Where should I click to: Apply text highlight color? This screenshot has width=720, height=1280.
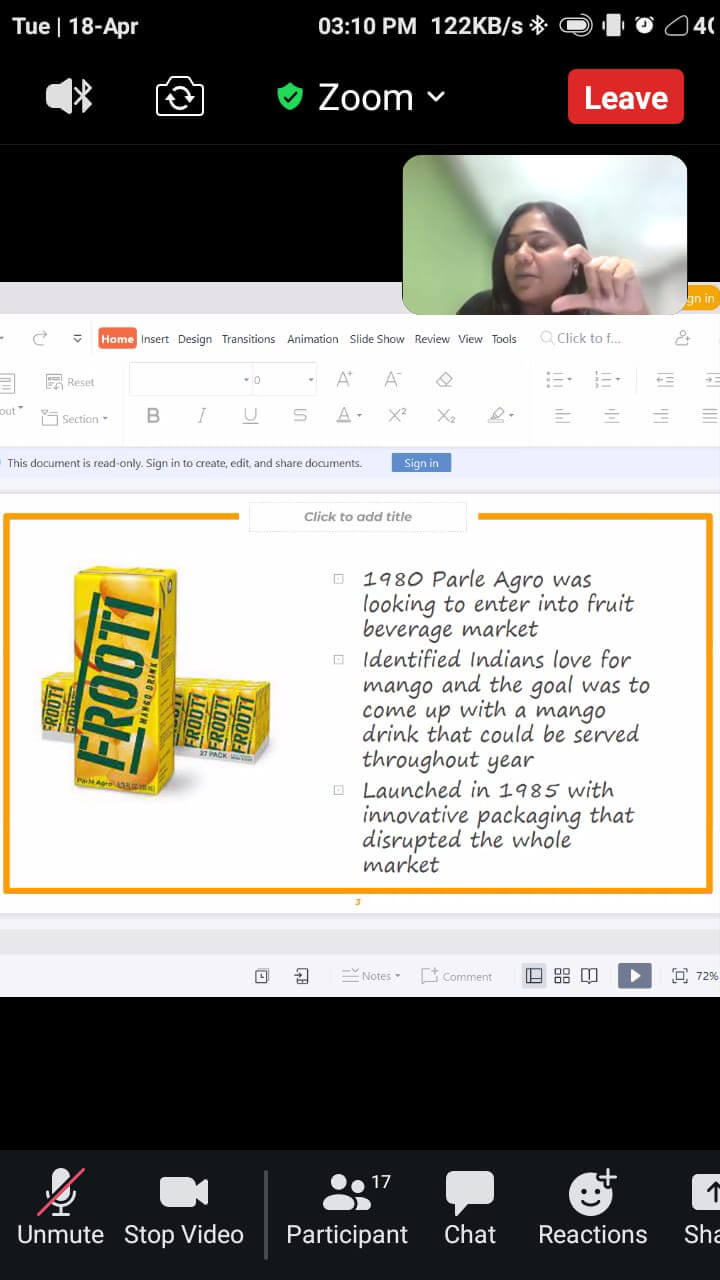point(496,416)
